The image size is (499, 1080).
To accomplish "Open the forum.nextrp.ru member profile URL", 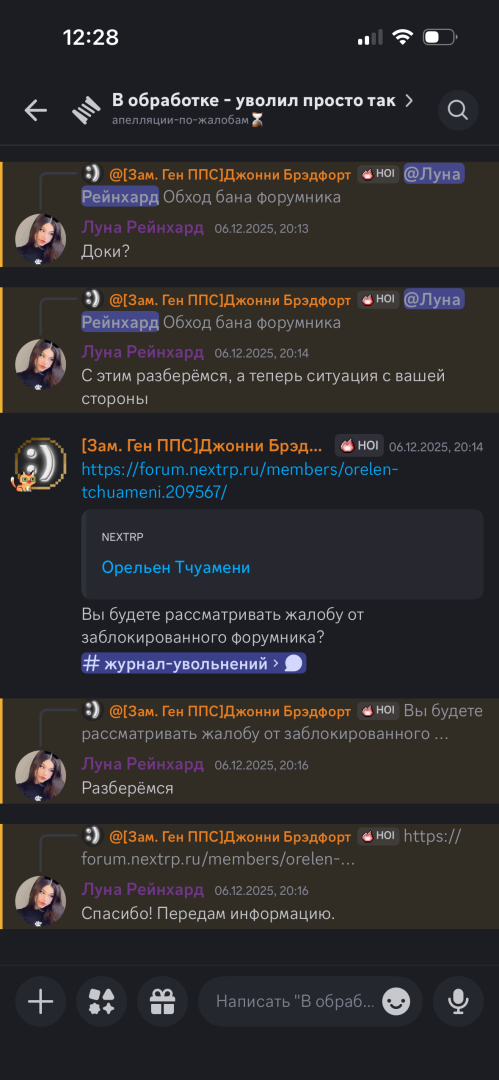I will [x=240, y=481].
